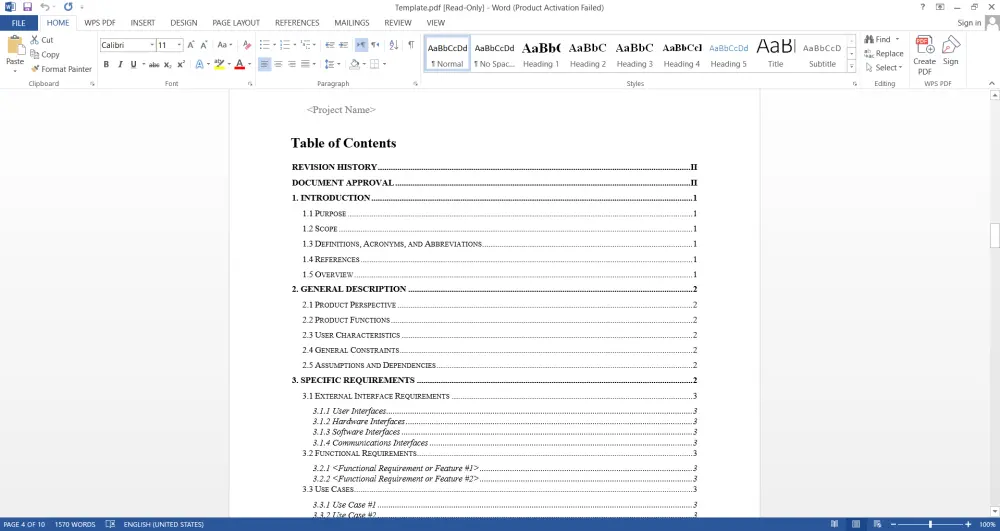Open the Find dropdown arrow
Image resolution: width=1000 pixels, height=531 pixels.
[897, 40]
